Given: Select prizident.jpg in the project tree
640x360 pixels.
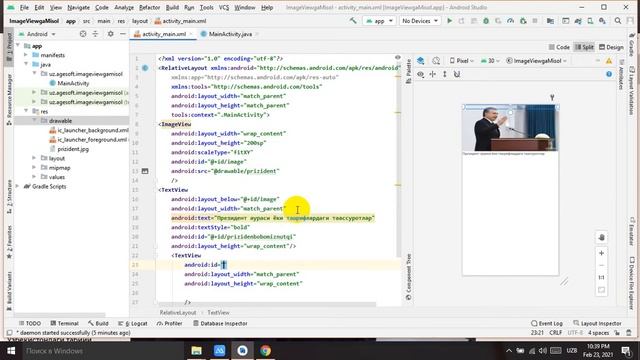Looking at the screenshot, I should [73, 149].
